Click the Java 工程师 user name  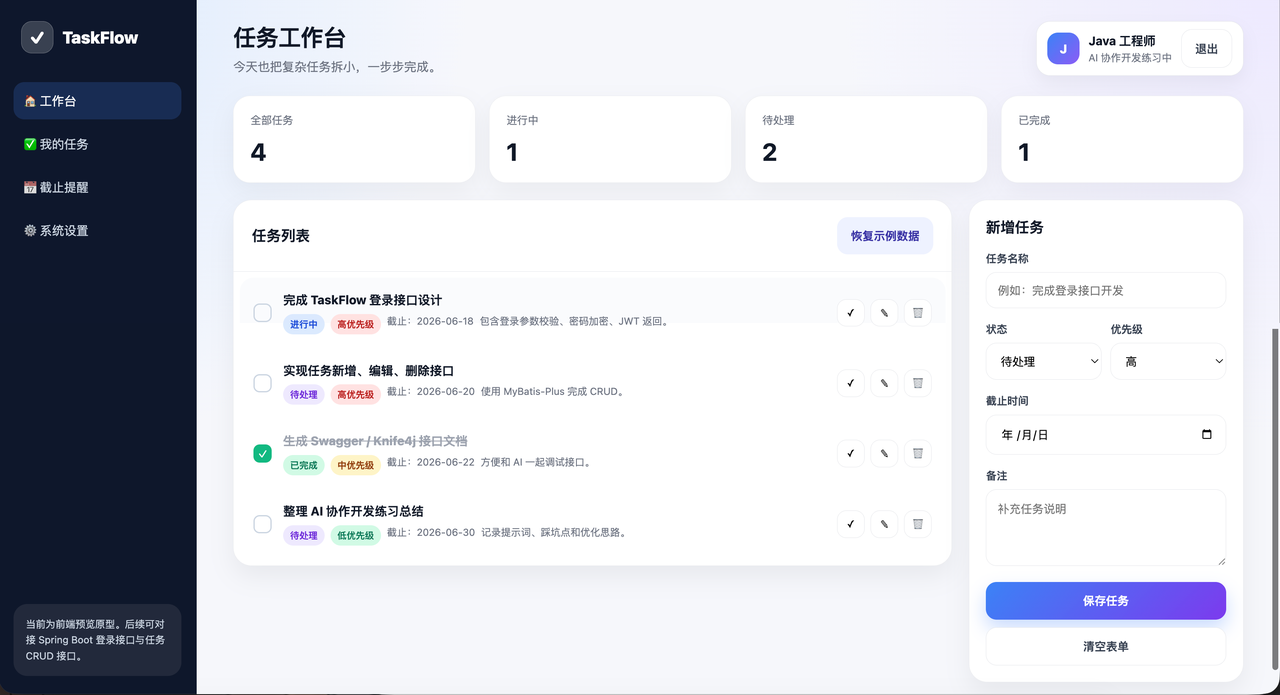tap(1122, 41)
